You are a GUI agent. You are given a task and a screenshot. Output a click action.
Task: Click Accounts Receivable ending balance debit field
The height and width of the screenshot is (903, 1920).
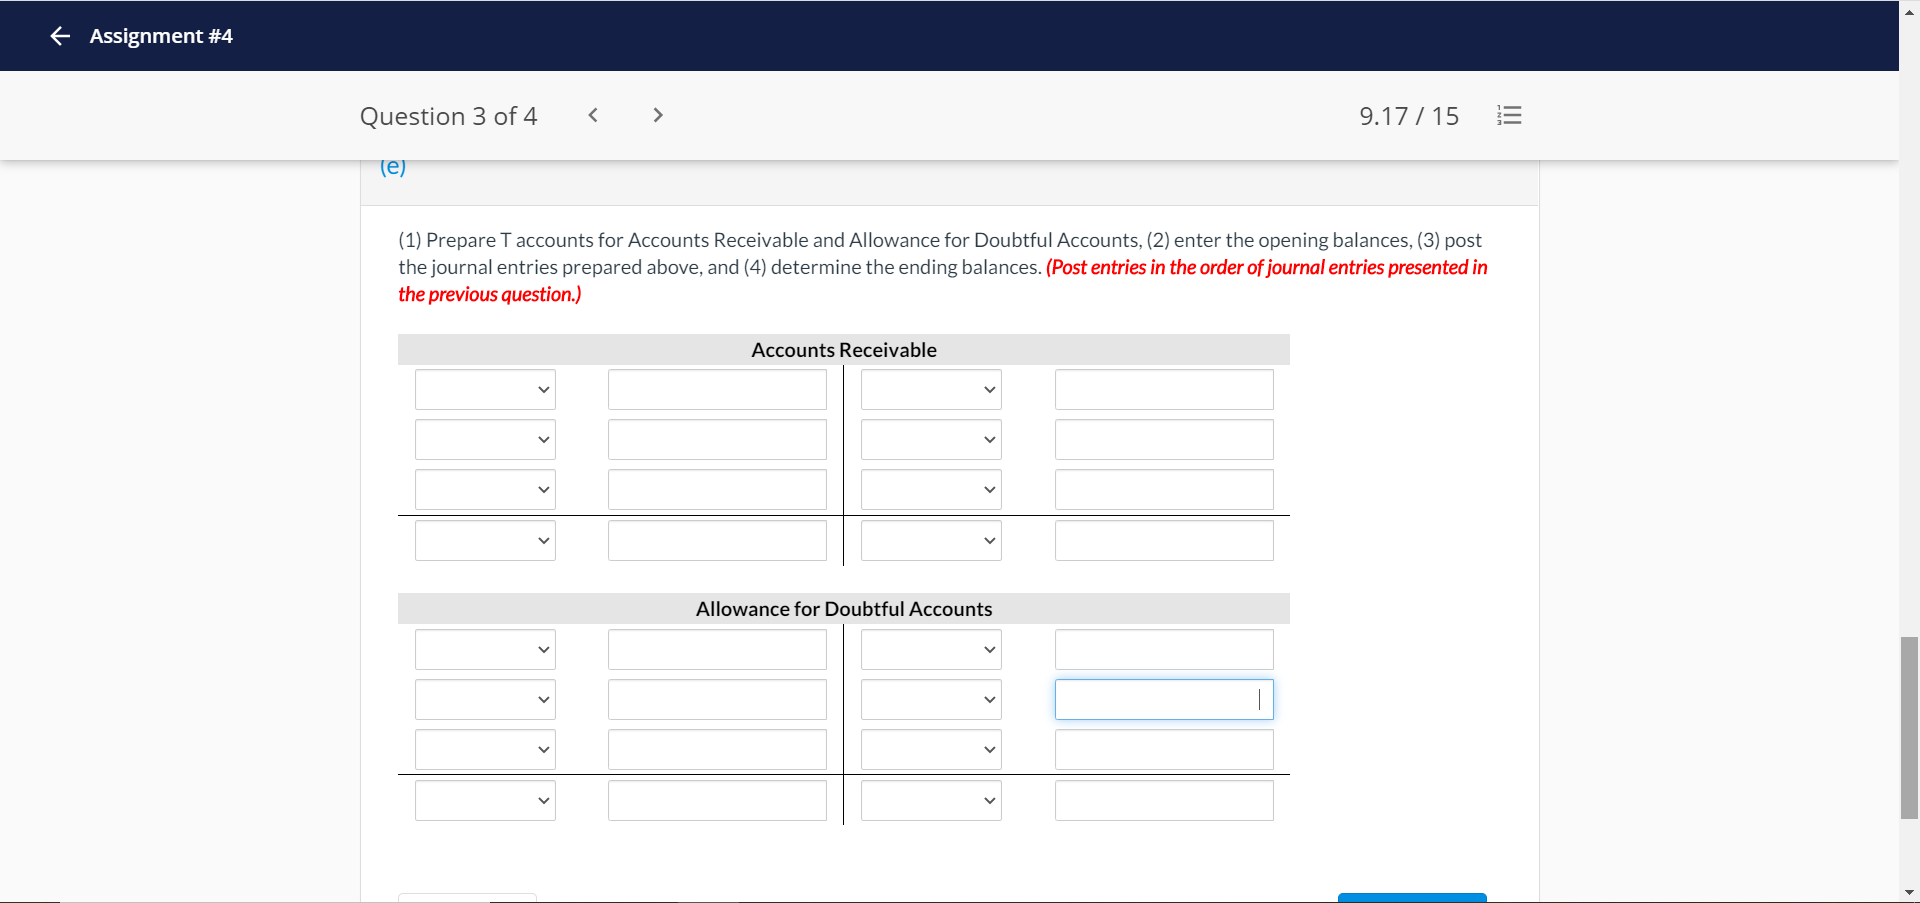[x=717, y=541]
